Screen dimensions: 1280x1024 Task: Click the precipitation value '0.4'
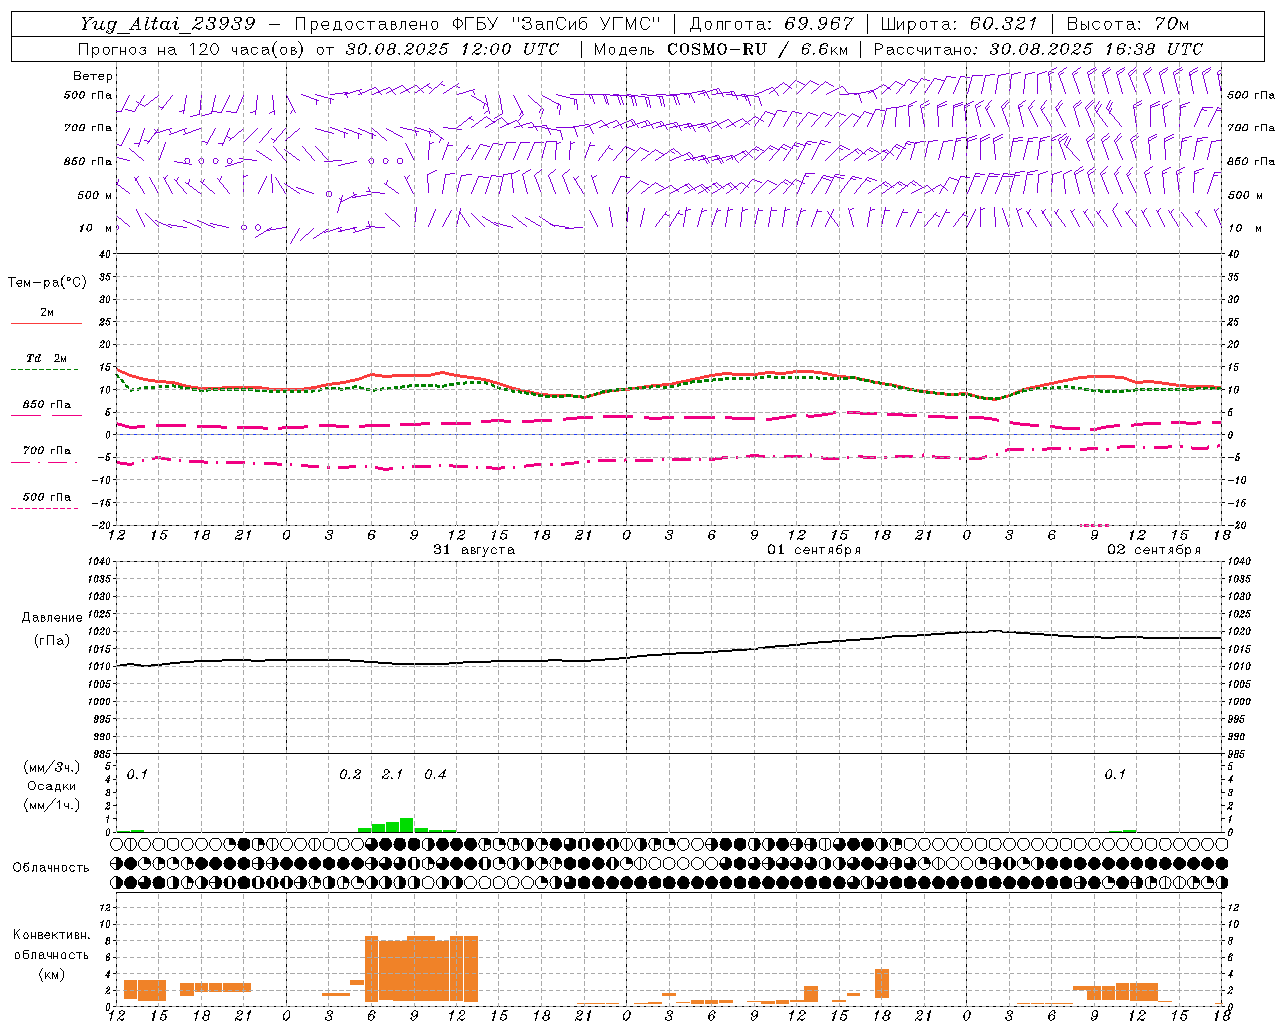(435, 774)
